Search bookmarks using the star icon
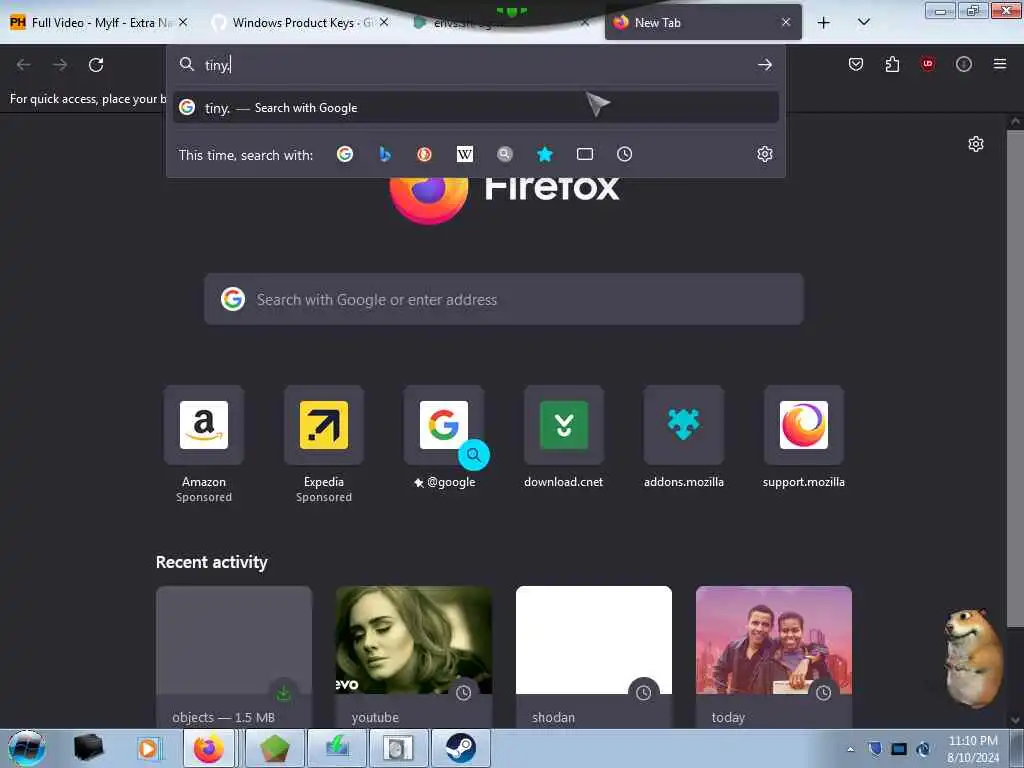Screen dimensions: 1024x768 [x=545, y=154]
